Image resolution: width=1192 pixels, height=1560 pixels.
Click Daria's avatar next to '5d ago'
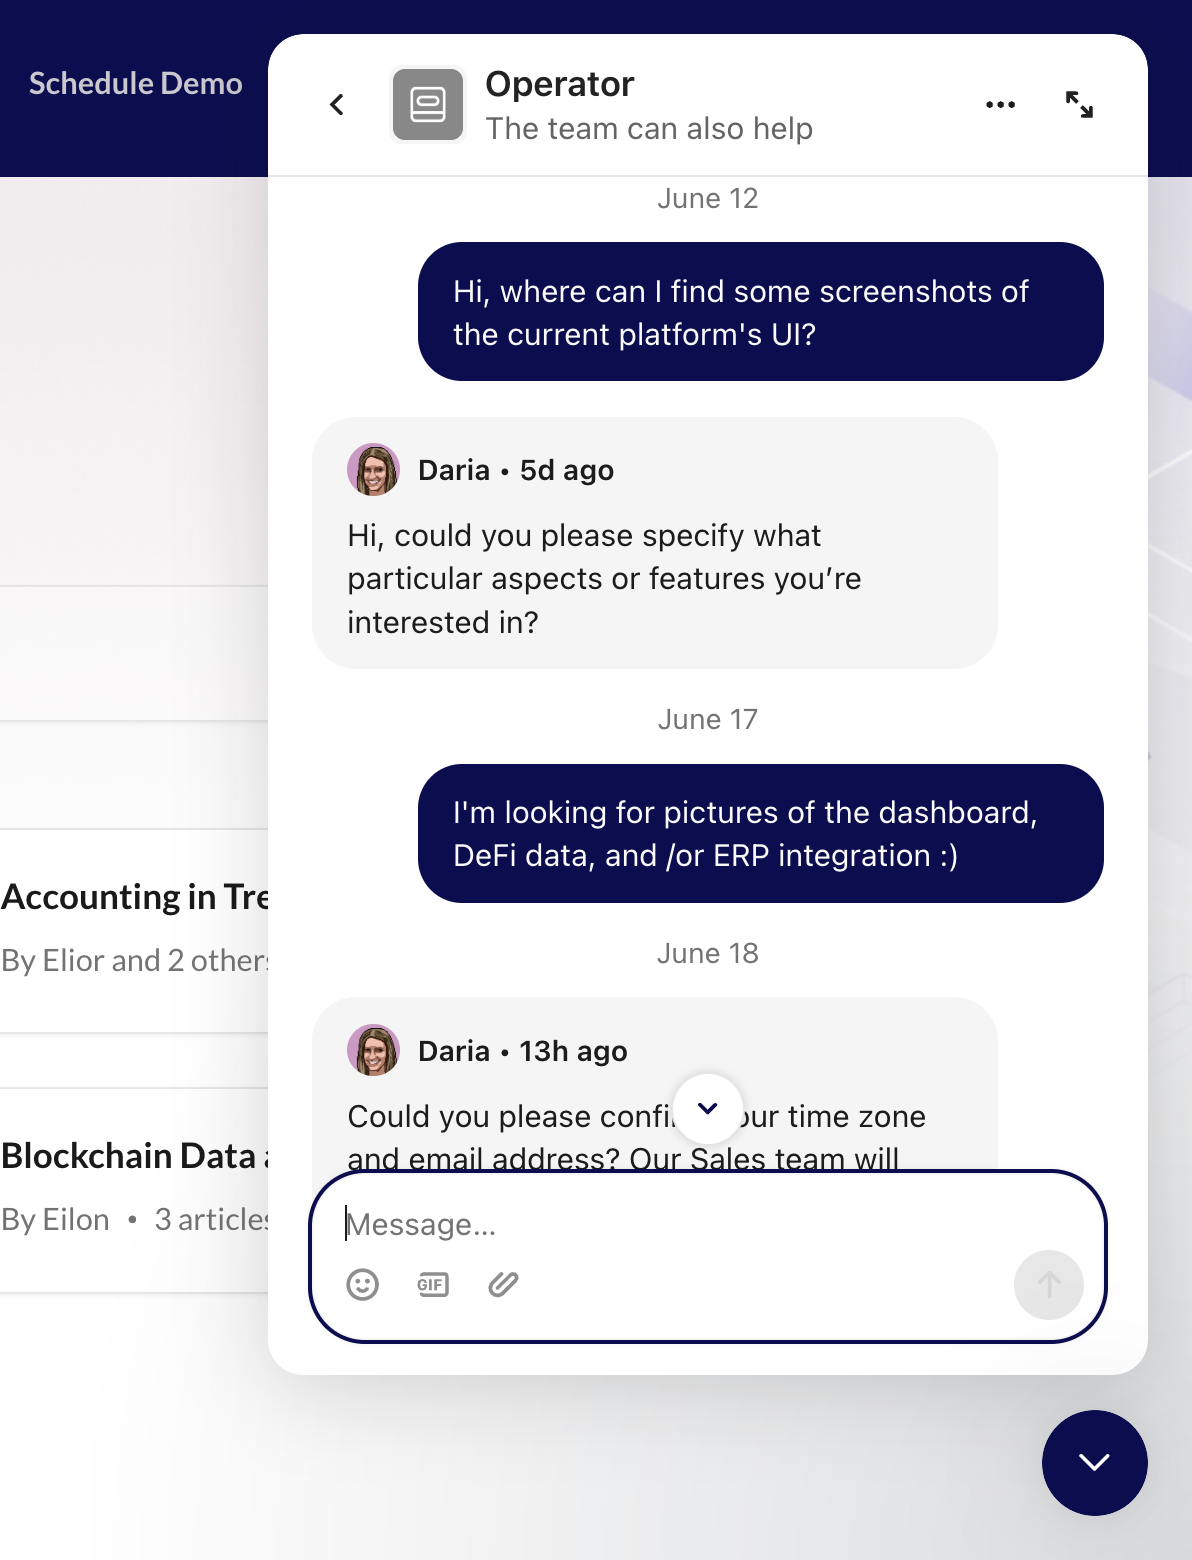point(373,469)
